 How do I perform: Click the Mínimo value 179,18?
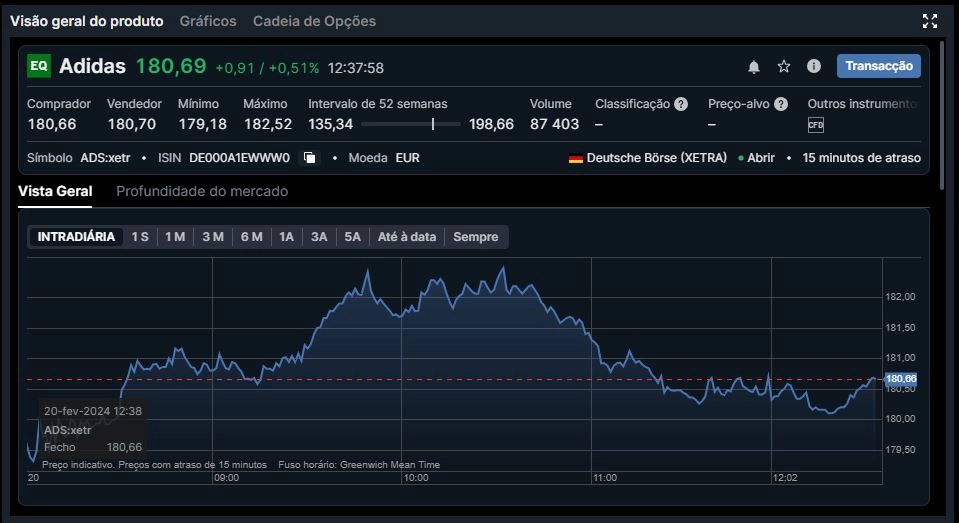pyautogui.click(x=202, y=124)
